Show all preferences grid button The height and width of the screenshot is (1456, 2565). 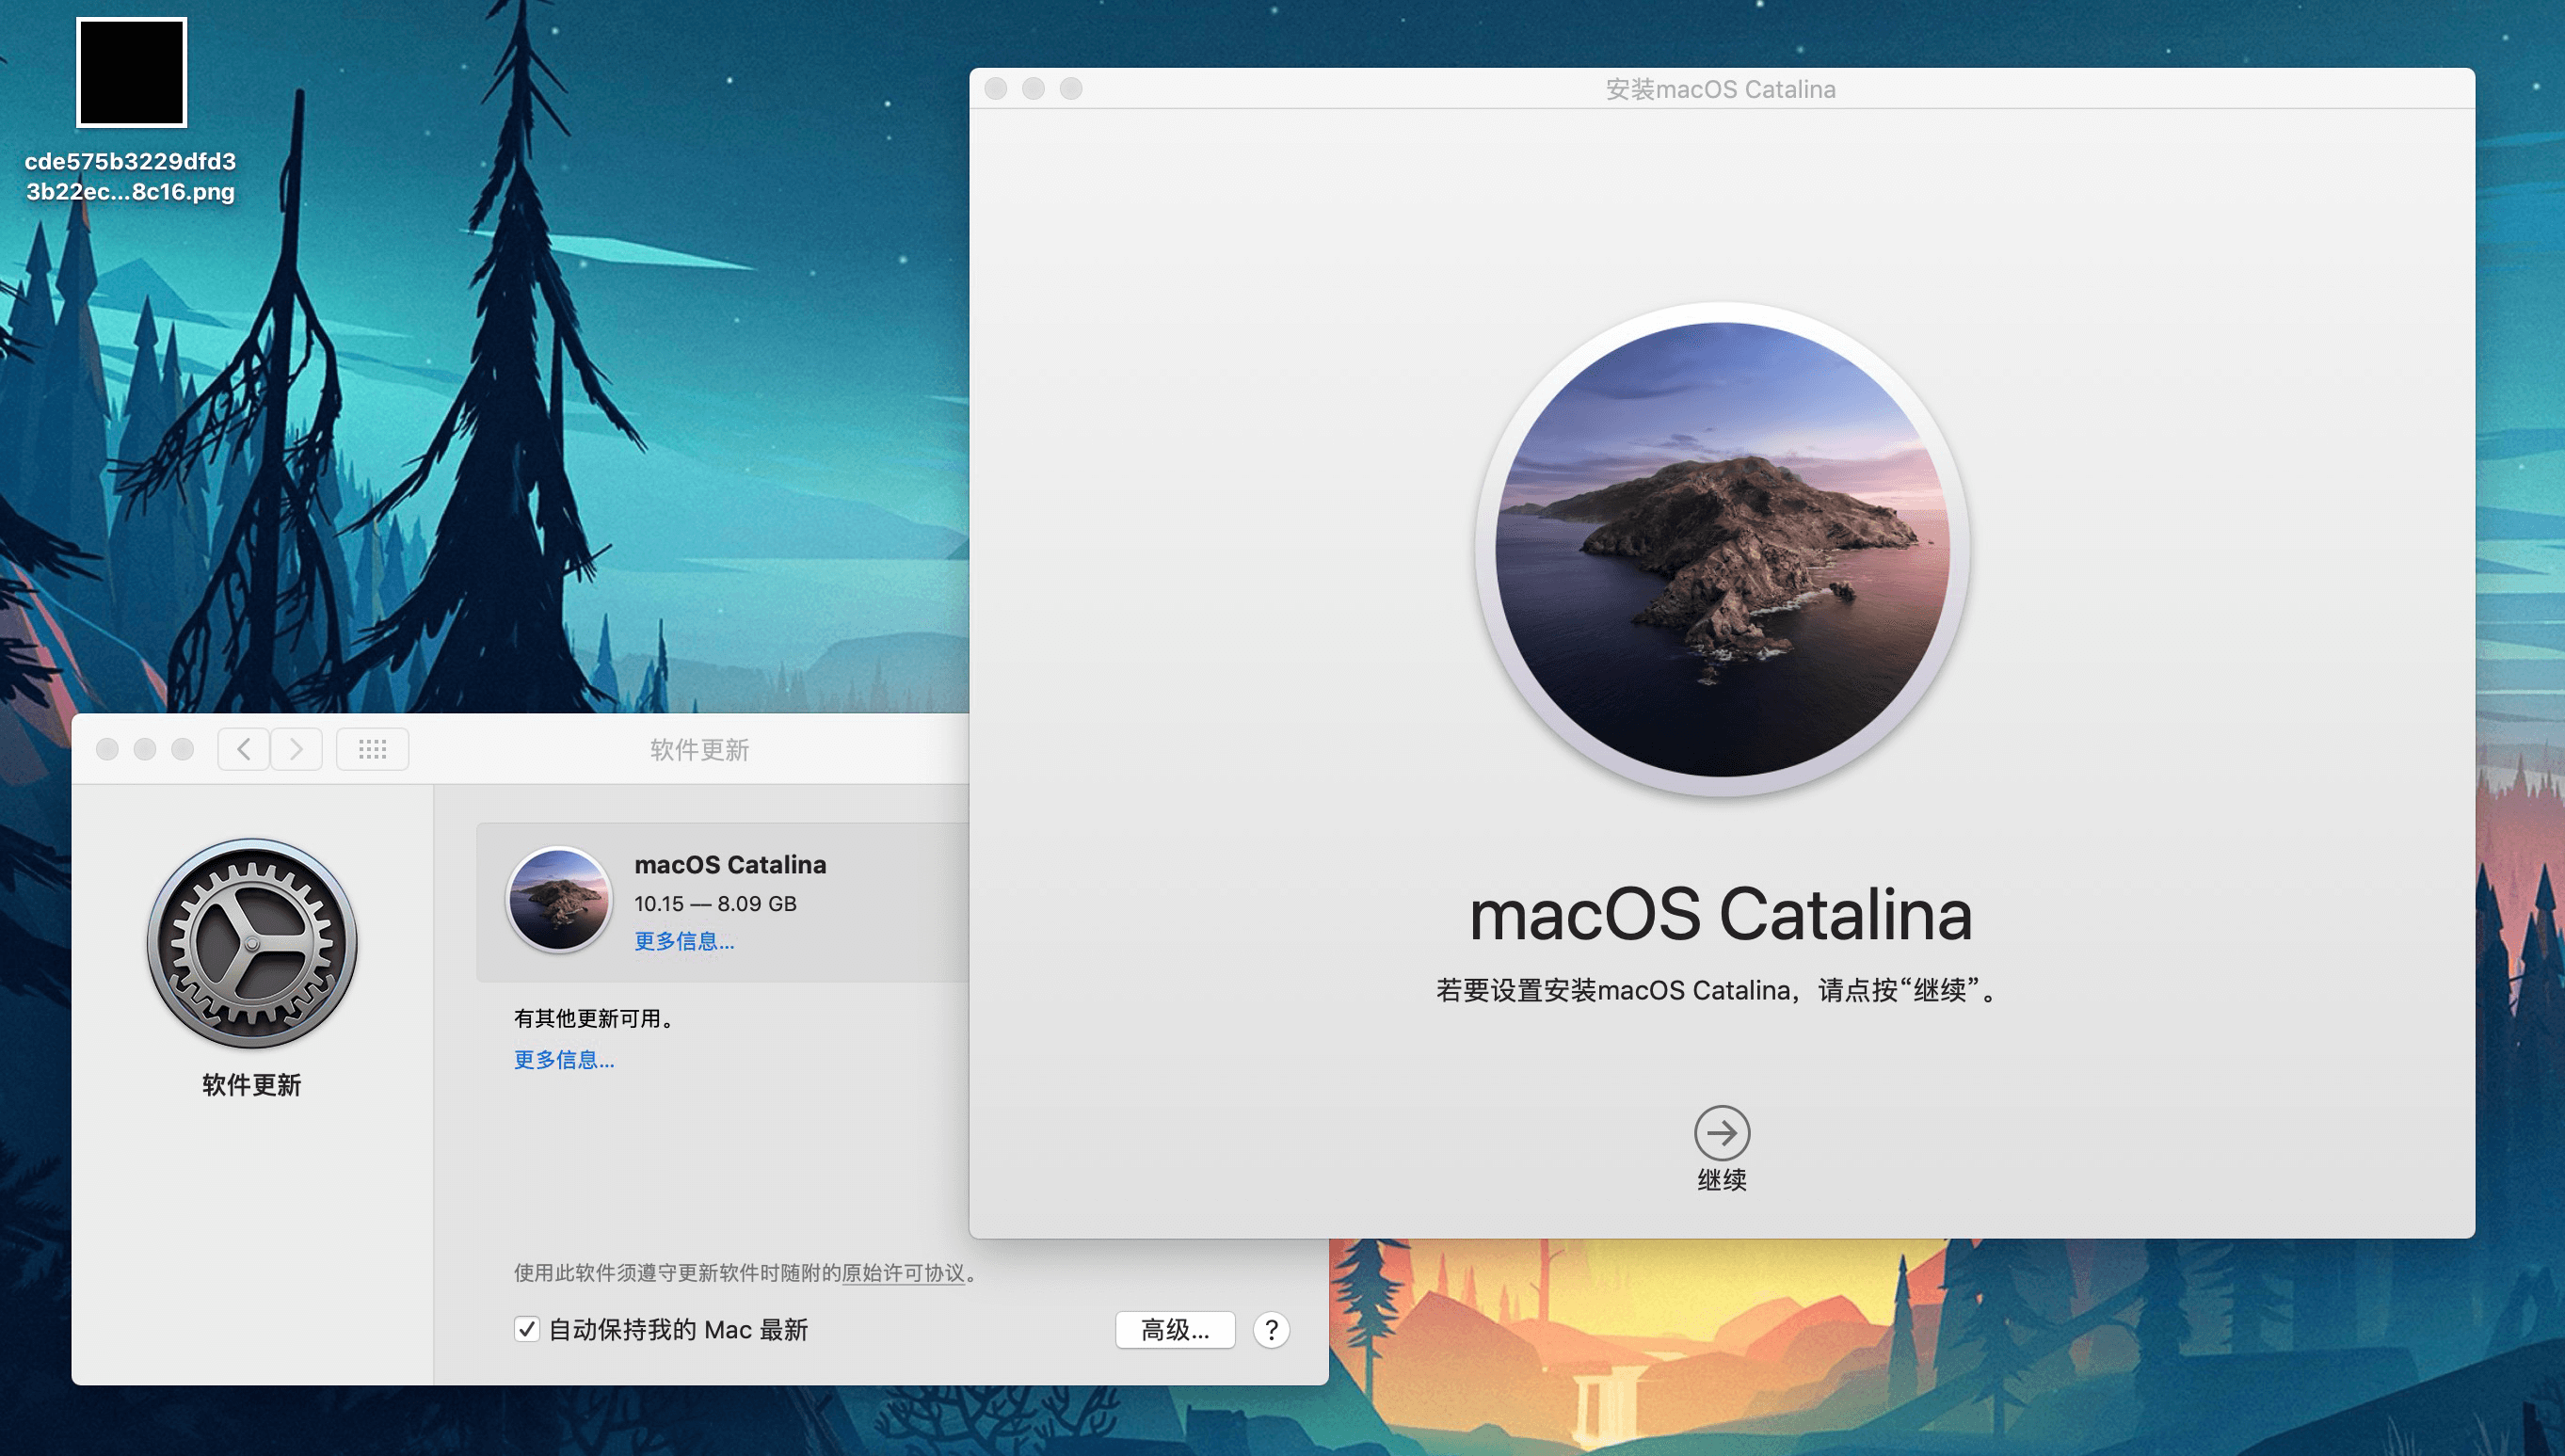coord(372,749)
